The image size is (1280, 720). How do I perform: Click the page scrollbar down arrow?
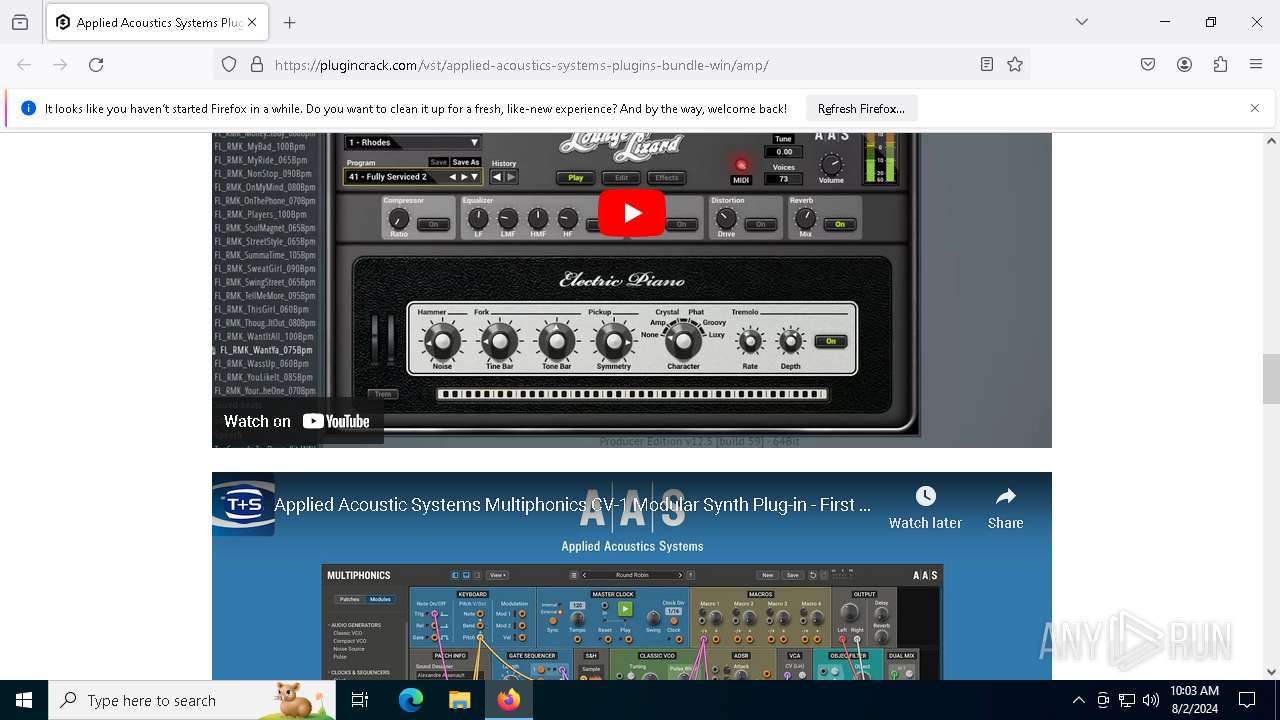[x=1271, y=672]
